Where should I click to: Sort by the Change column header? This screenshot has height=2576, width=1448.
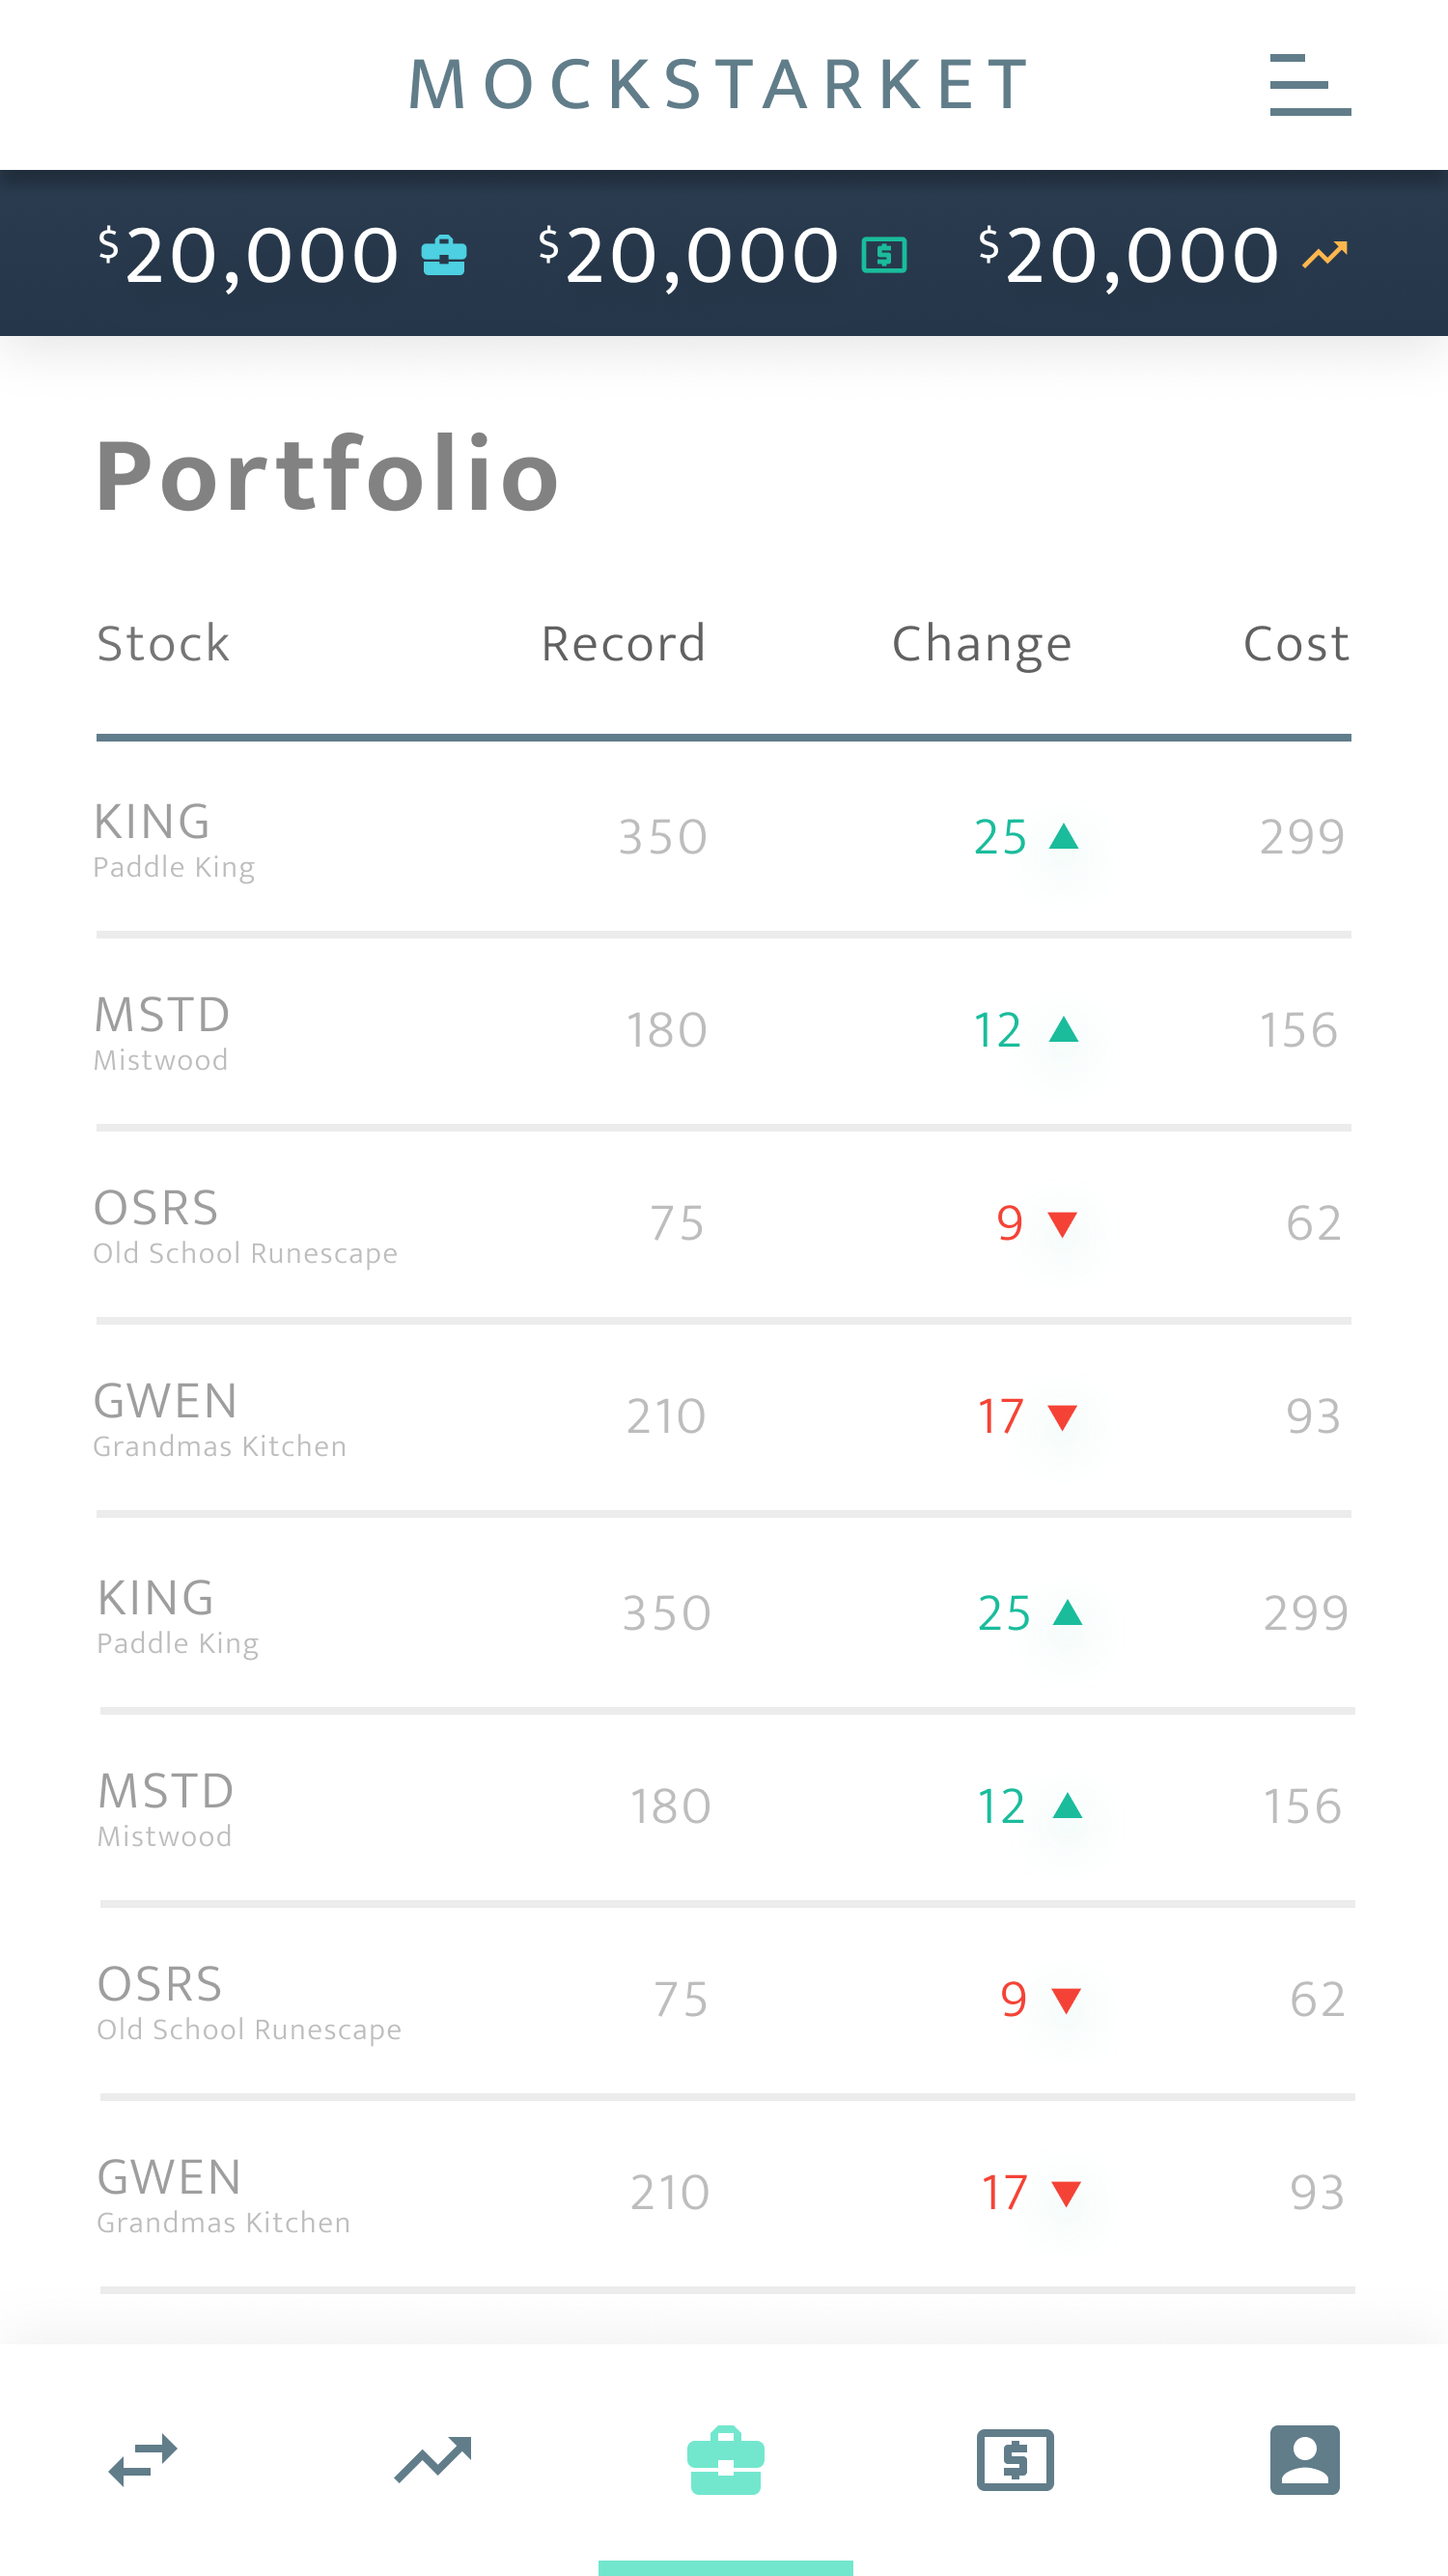[x=981, y=643]
